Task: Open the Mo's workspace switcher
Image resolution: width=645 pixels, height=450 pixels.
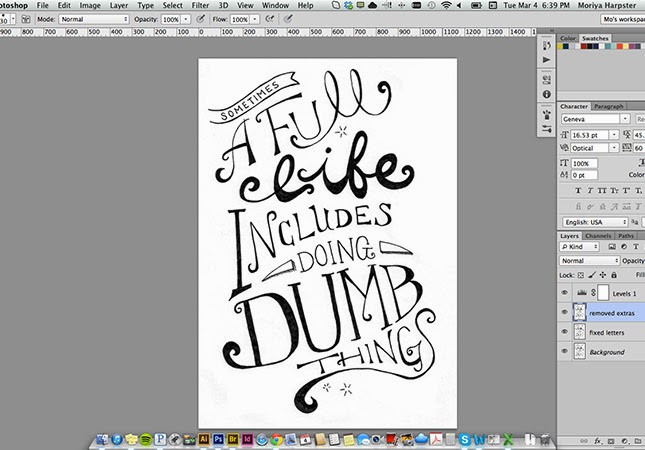Action: pos(623,19)
